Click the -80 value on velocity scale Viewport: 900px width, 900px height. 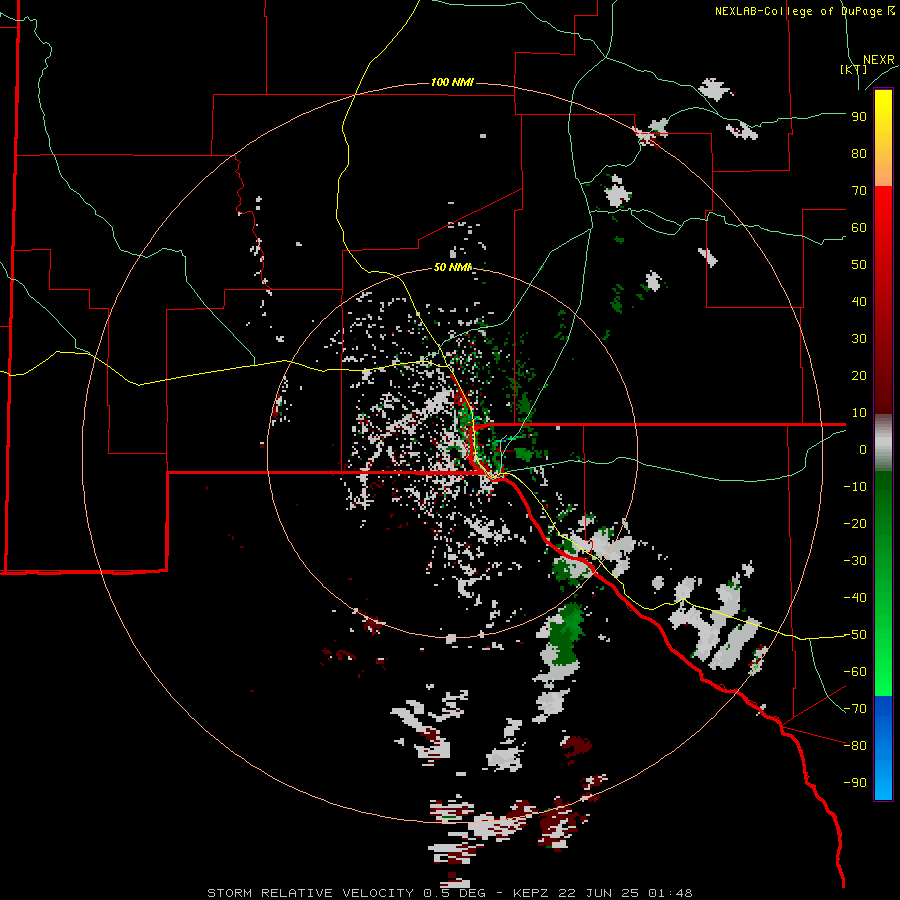pyautogui.click(x=855, y=746)
